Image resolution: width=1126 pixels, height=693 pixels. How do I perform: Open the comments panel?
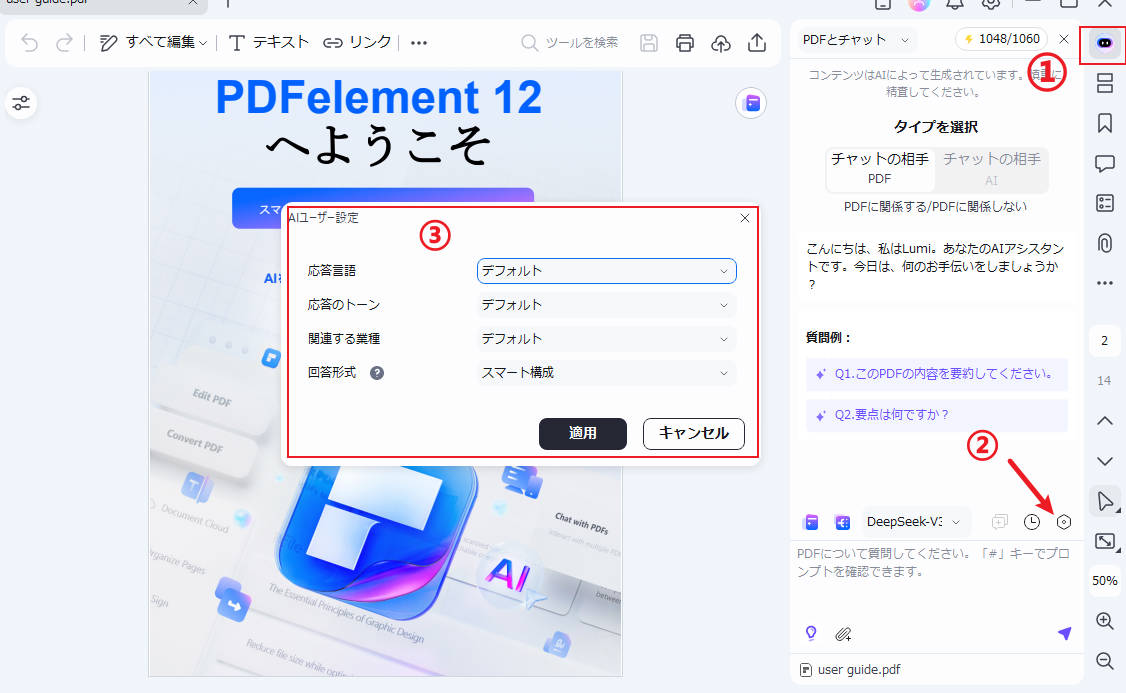click(1104, 163)
